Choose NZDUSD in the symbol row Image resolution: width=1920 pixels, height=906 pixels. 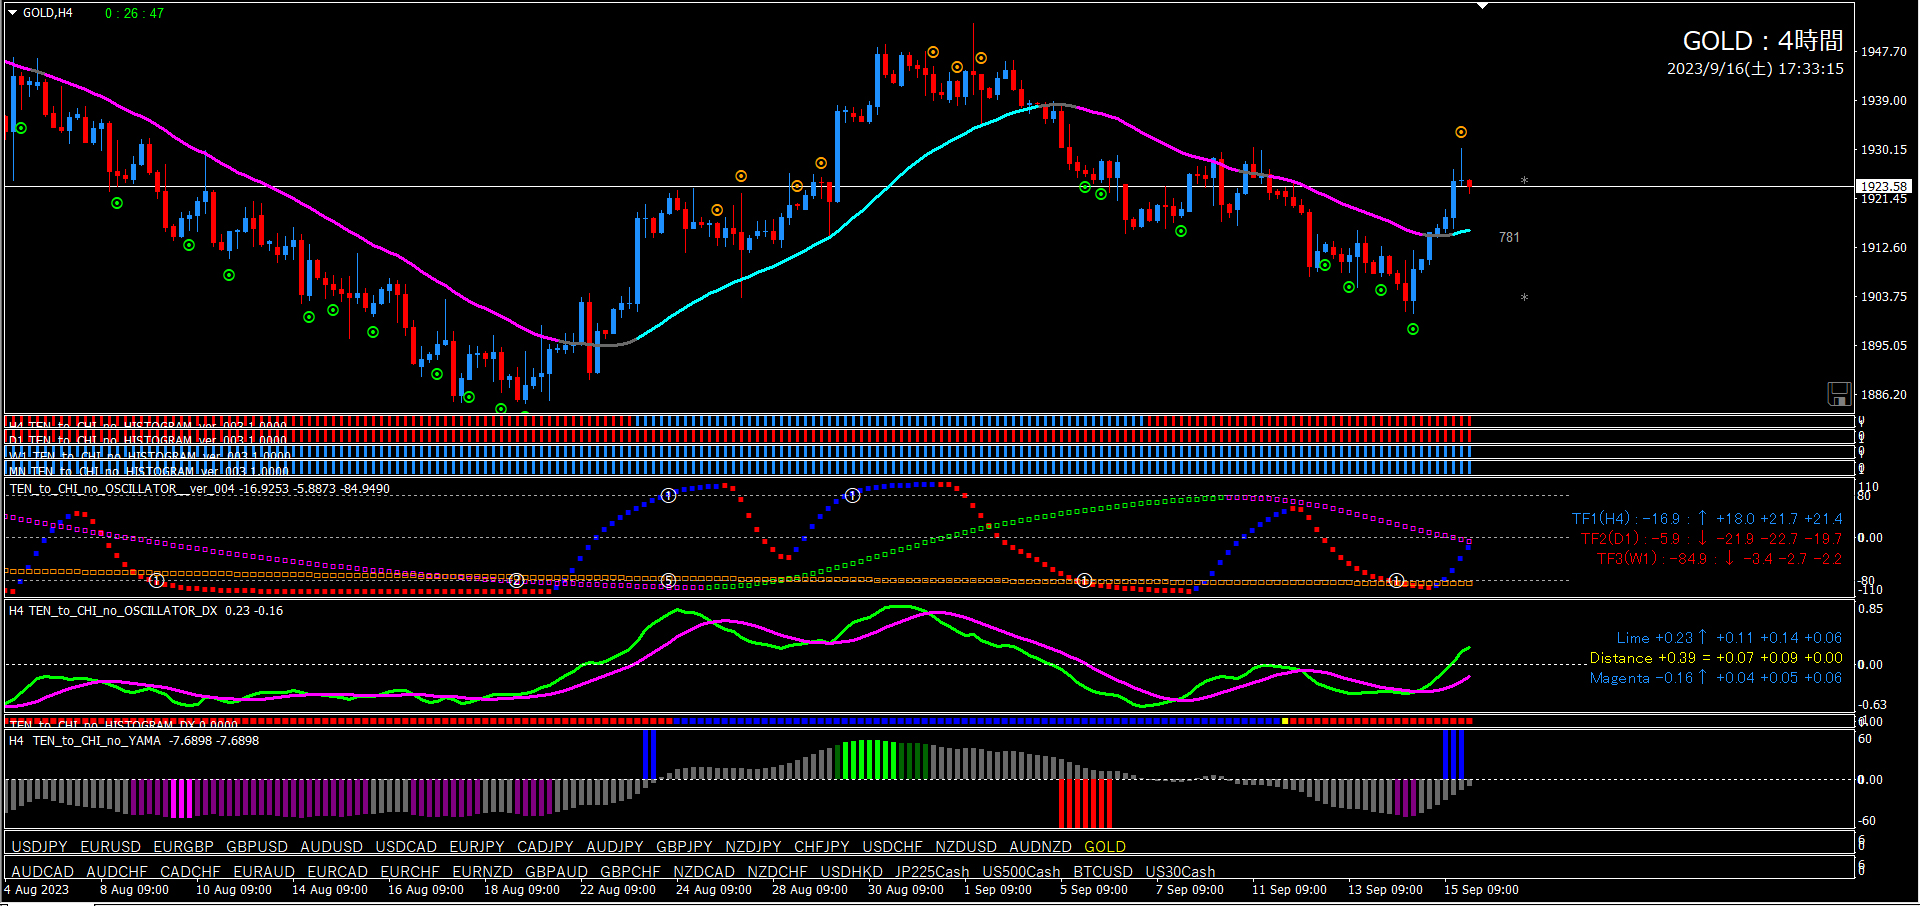[x=966, y=847]
